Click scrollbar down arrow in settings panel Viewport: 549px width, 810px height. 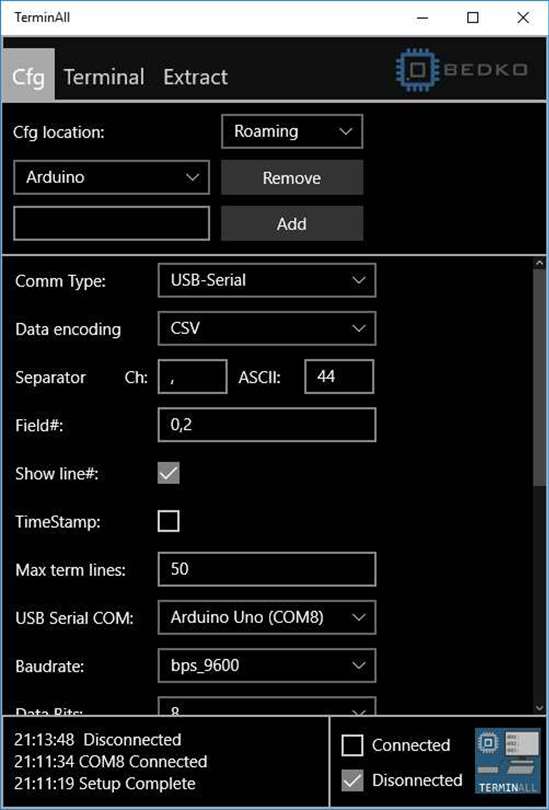pos(539,708)
